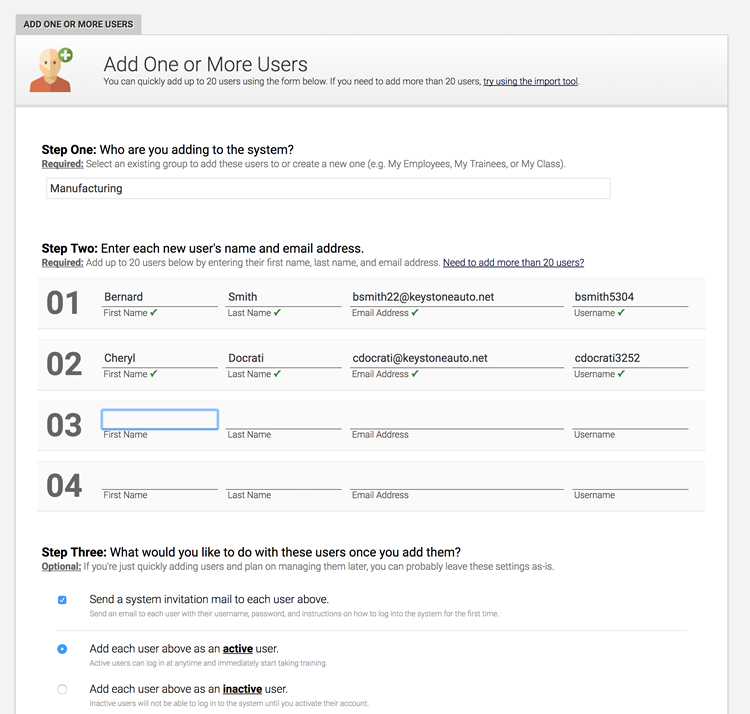The width and height of the screenshot is (750, 714).
Task: Toggle the system invitation mail checkbox
Action: click(62, 600)
